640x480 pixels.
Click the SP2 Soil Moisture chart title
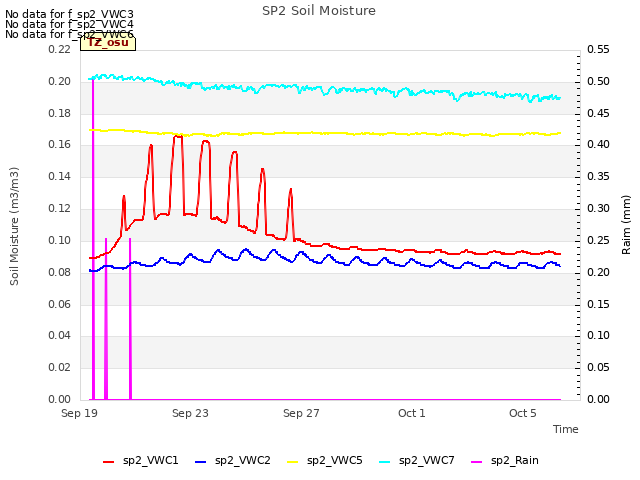(x=319, y=11)
